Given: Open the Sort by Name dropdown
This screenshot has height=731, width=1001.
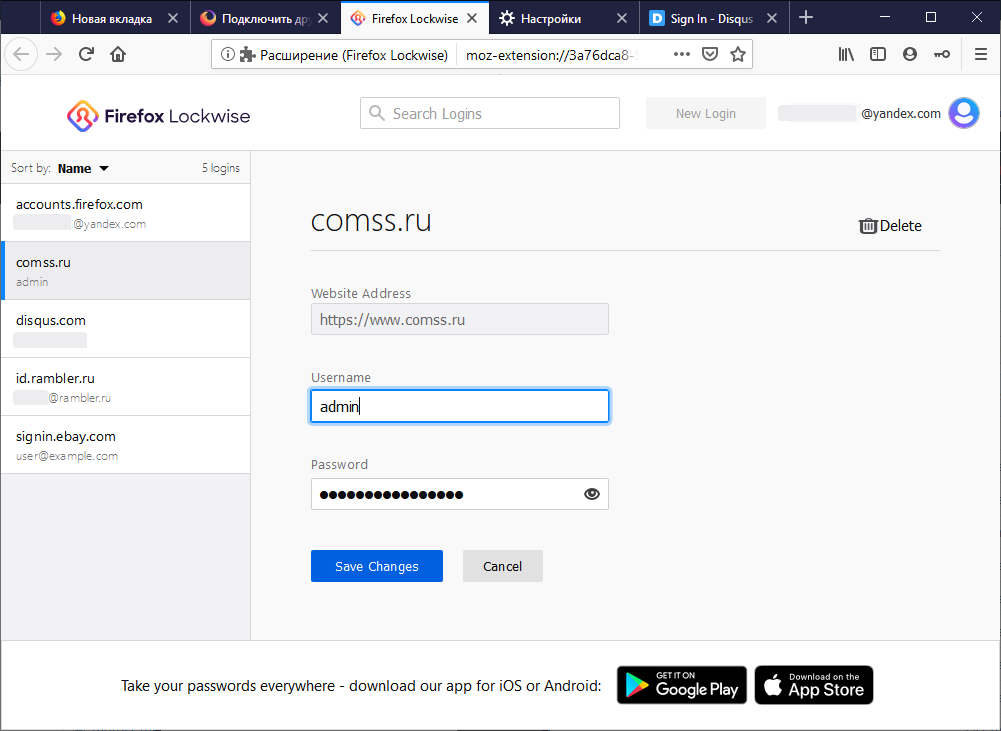Looking at the screenshot, I should pyautogui.click(x=84, y=169).
